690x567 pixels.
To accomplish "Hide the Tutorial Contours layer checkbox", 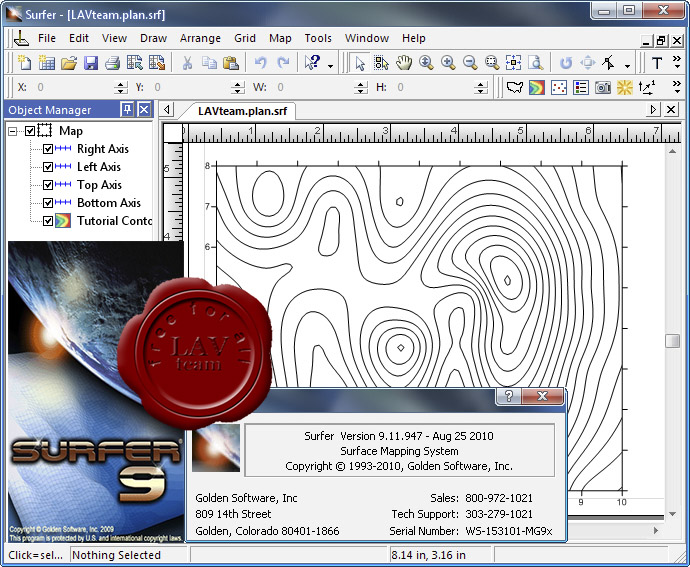I will (x=48, y=221).
